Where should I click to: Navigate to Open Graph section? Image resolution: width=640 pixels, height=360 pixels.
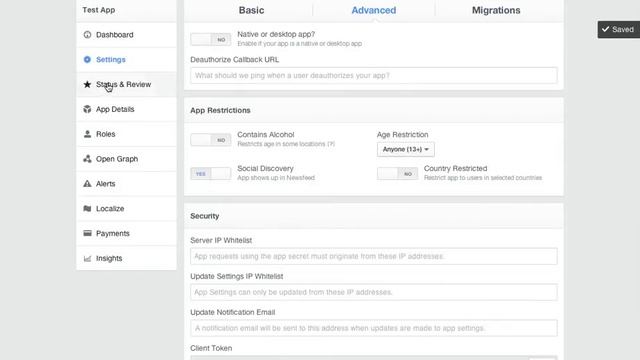point(127,159)
